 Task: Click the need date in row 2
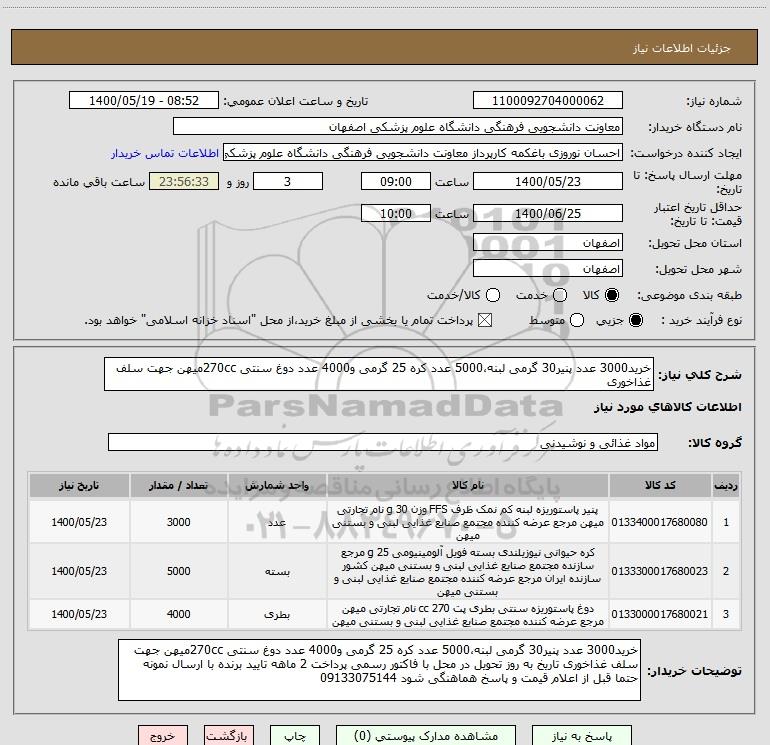coord(79,571)
